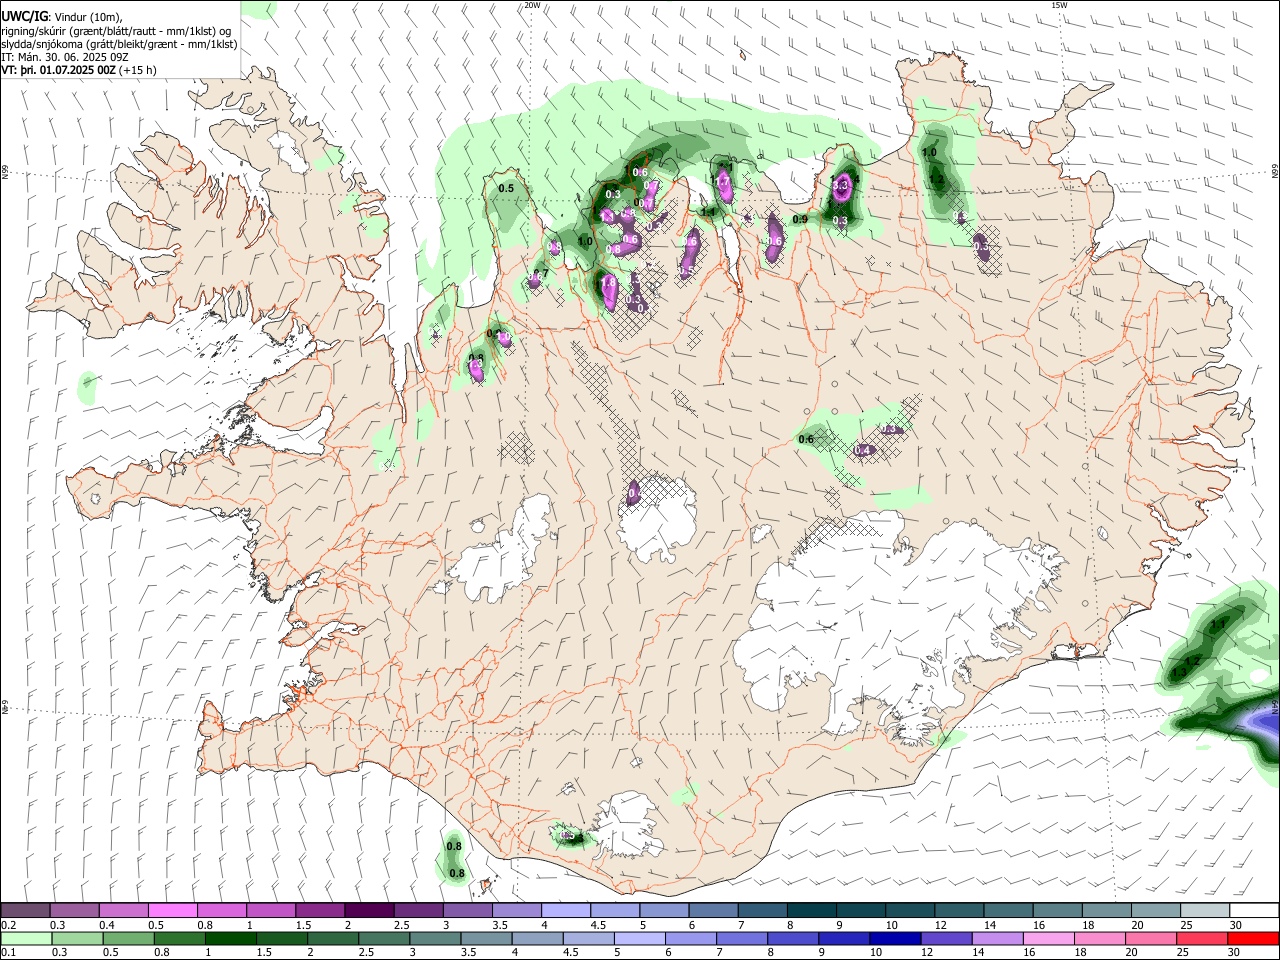The width and height of the screenshot is (1280, 960).
Task: Click the '15W' longitude label at the top edge
Action: 1060,5
